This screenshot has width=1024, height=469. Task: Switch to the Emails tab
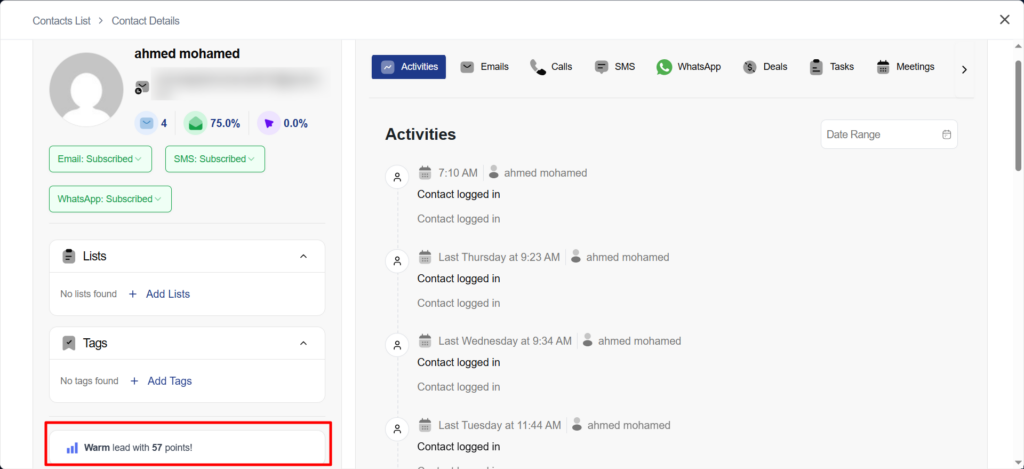tap(485, 67)
